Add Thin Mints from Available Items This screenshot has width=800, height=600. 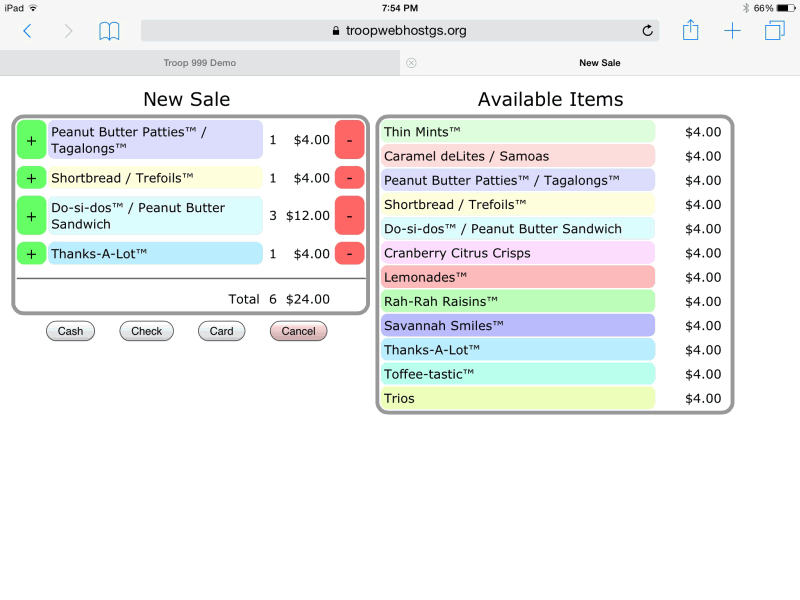518,132
